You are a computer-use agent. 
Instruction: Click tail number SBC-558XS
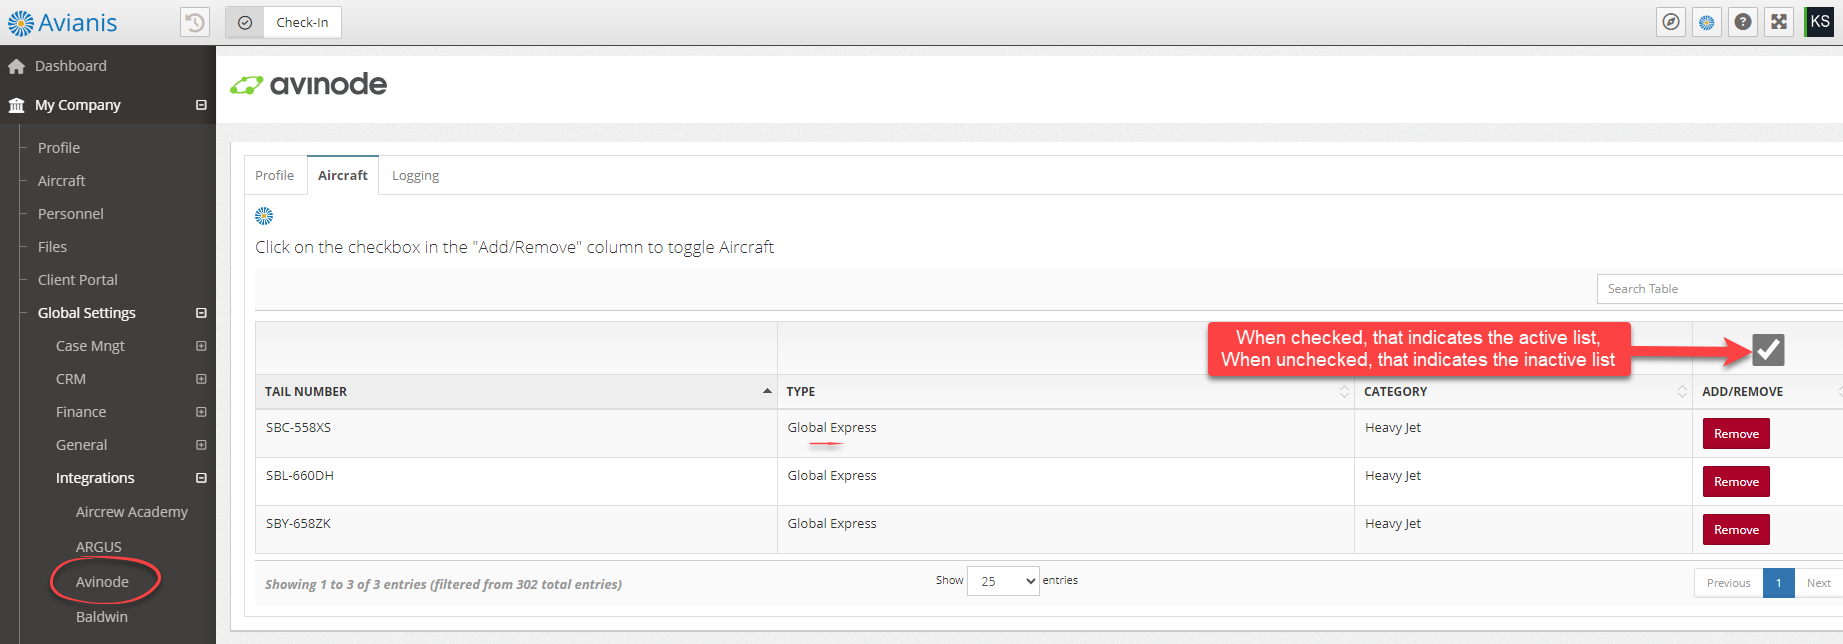298,427
